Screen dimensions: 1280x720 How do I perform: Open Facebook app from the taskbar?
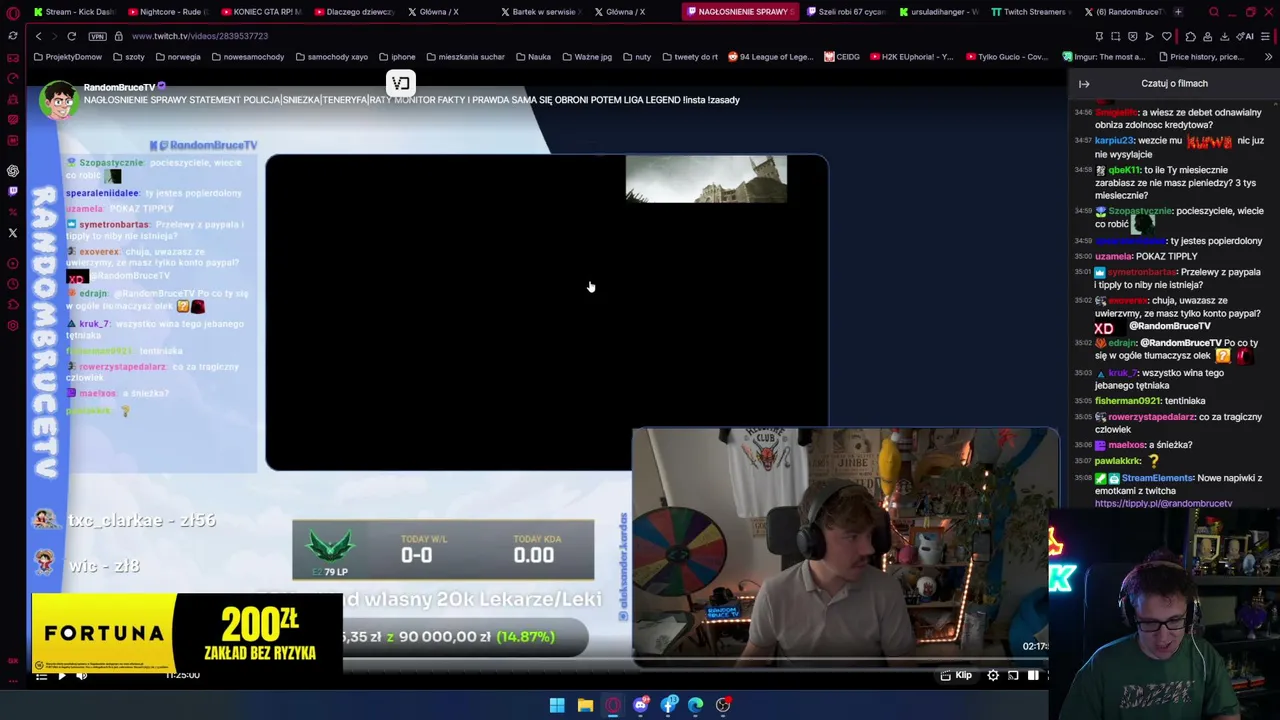(x=669, y=705)
